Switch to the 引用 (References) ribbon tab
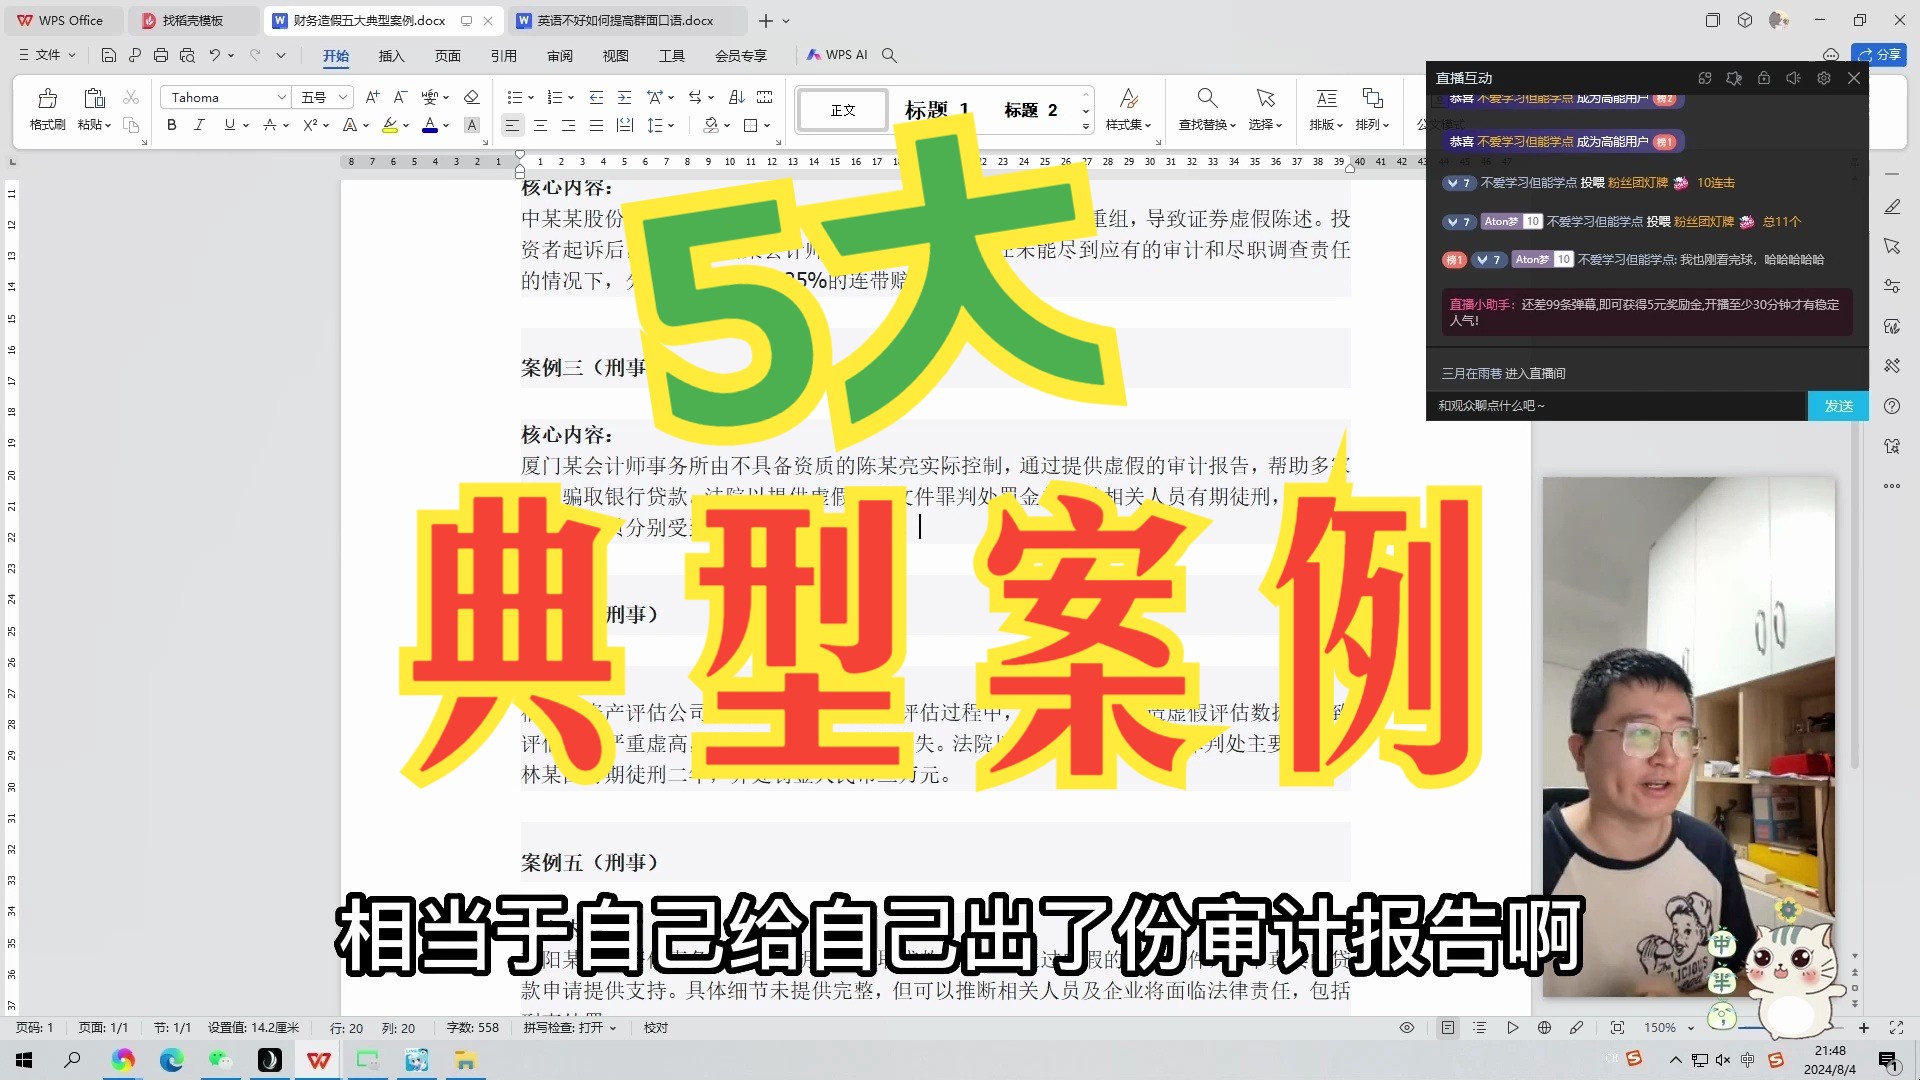Image resolution: width=1920 pixels, height=1080 pixels. click(x=504, y=56)
